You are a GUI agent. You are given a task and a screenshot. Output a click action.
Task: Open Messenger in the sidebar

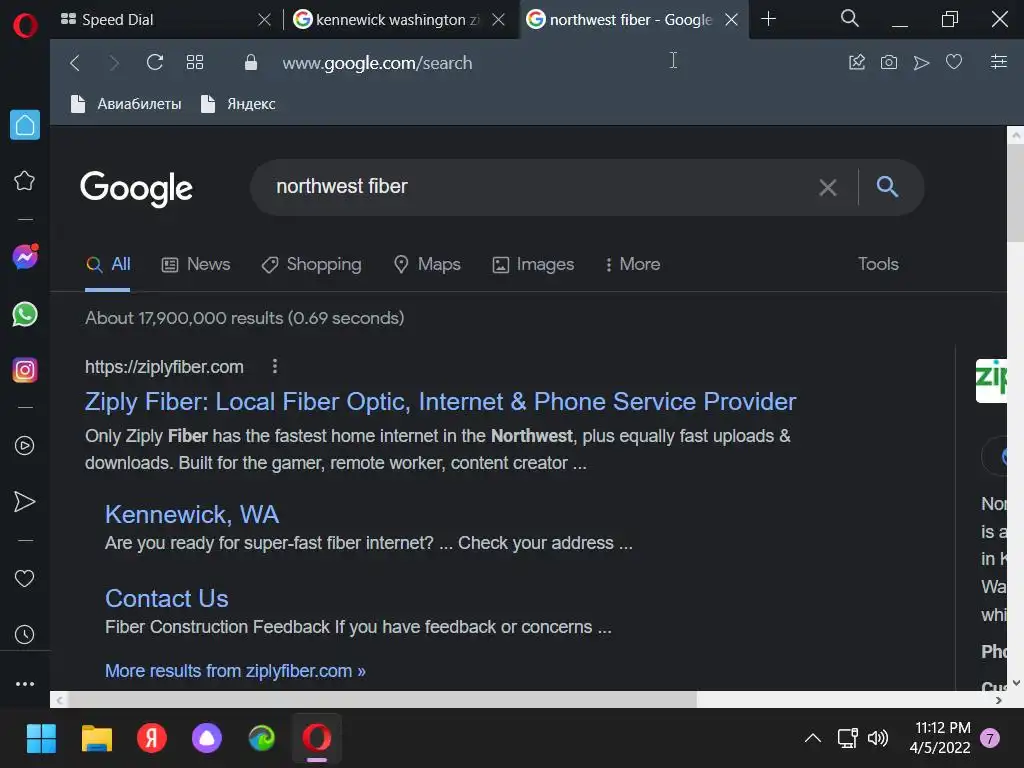(x=25, y=257)
